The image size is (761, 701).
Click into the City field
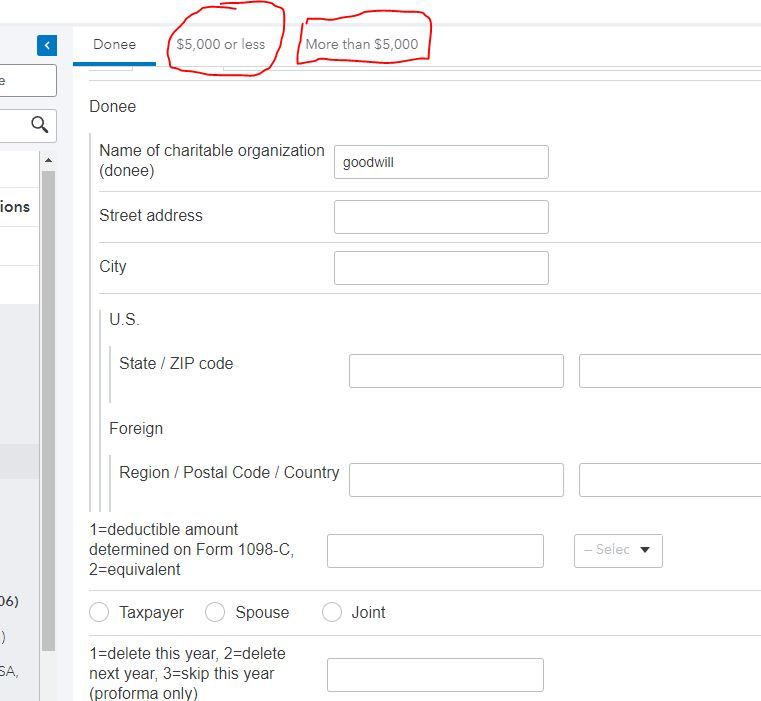click(441, 268)
